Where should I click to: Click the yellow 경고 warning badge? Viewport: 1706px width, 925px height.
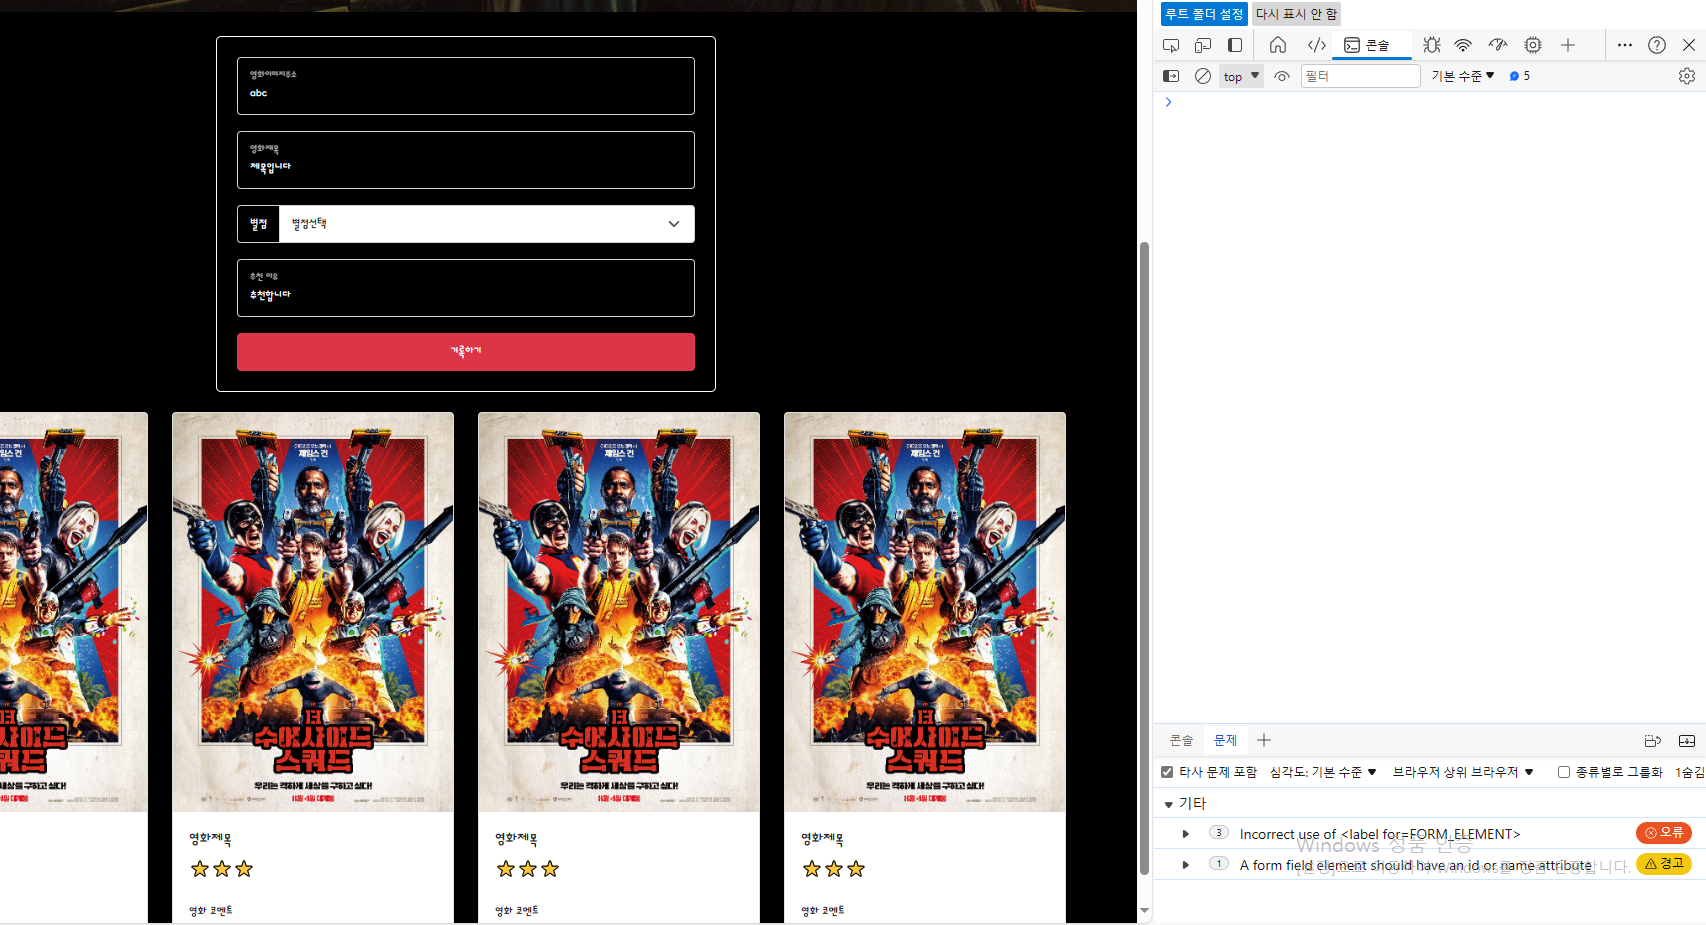tap(1664, 864)
